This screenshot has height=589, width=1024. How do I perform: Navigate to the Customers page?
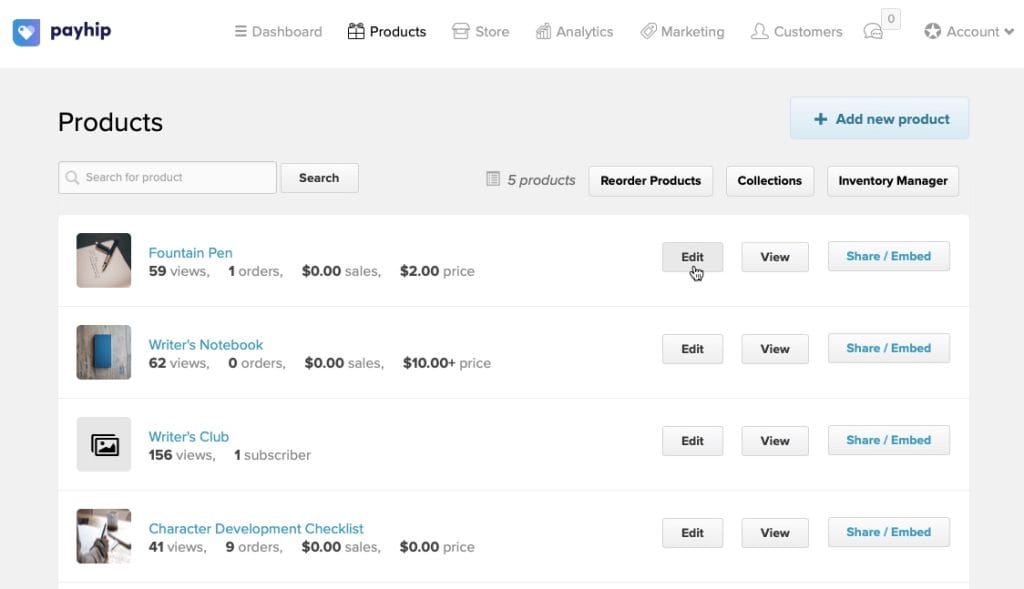[x=796, y=32]
